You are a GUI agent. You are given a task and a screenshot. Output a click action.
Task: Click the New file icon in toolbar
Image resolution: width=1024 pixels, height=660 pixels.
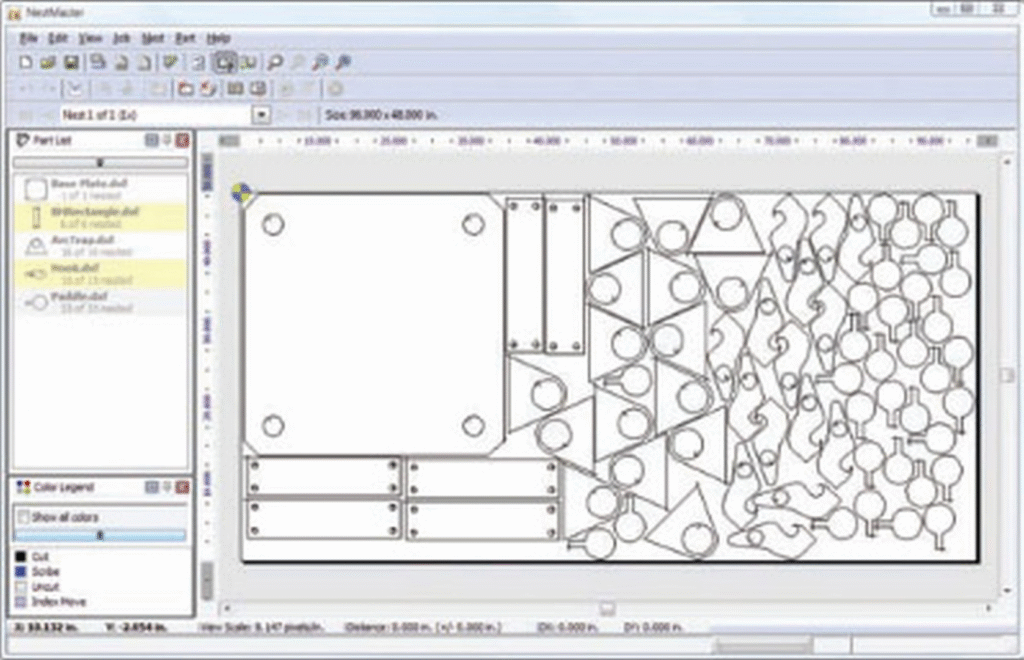click(27, 62)
